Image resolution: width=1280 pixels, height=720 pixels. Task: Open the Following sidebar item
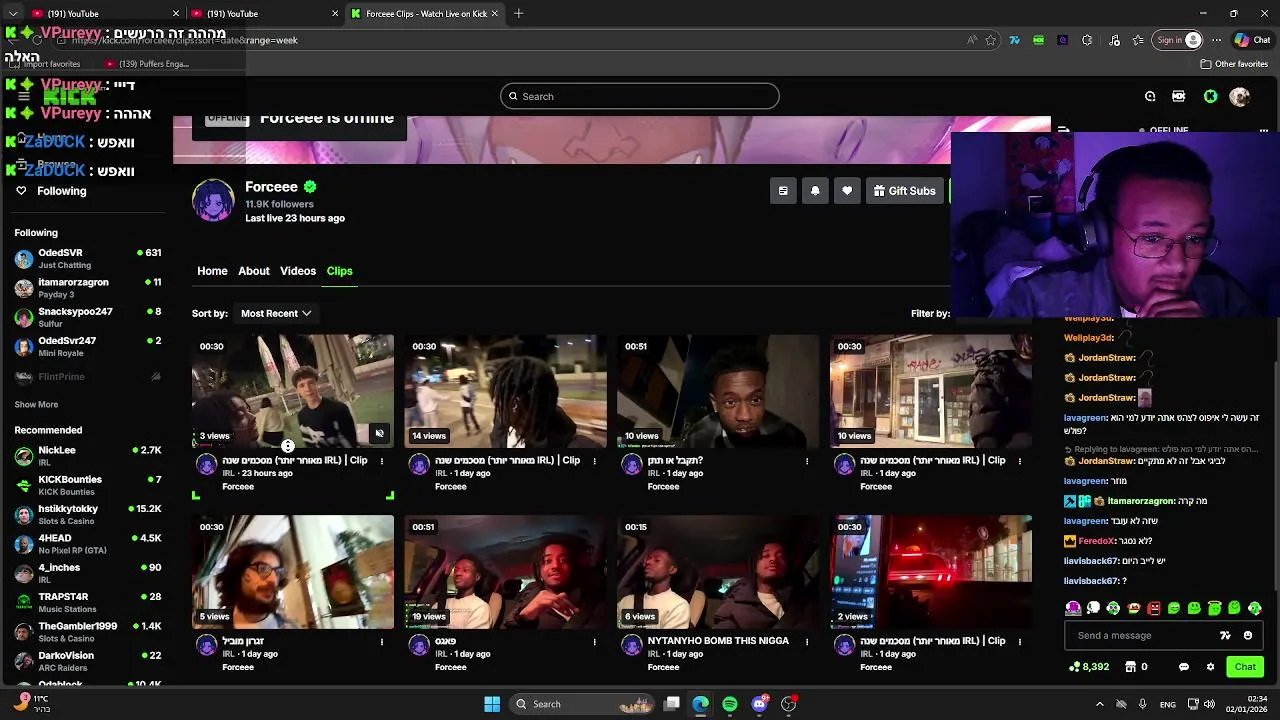tap(61, 191)
